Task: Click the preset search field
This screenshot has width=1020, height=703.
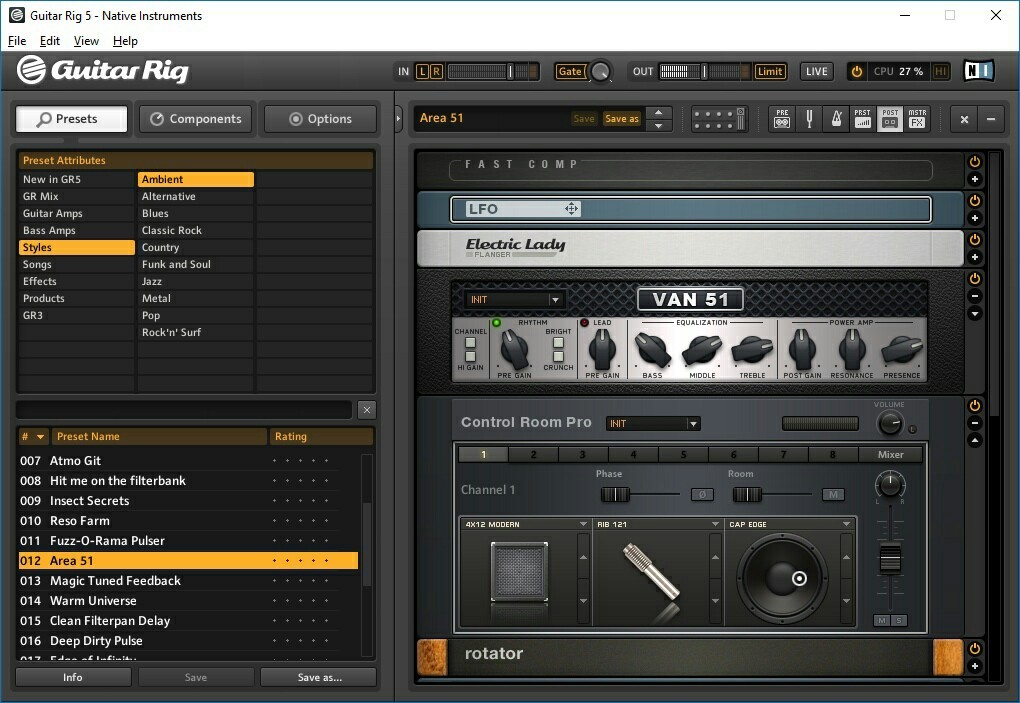Action: pyautogui.click(x=184, y=410)
